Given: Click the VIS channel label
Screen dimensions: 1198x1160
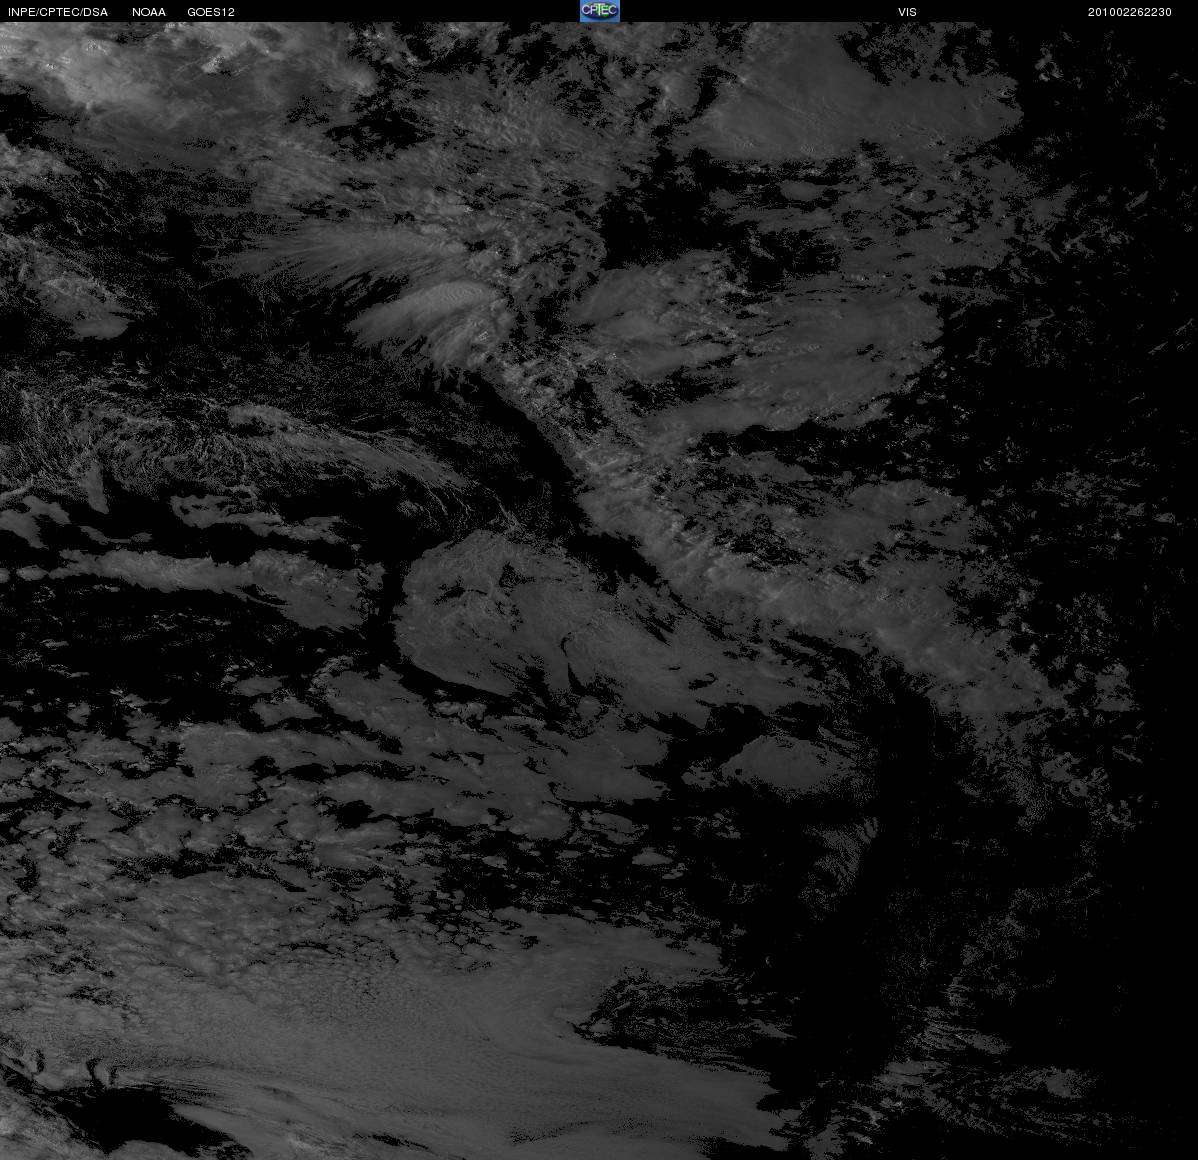Looking at the screenshot, I should click(908, 12).
